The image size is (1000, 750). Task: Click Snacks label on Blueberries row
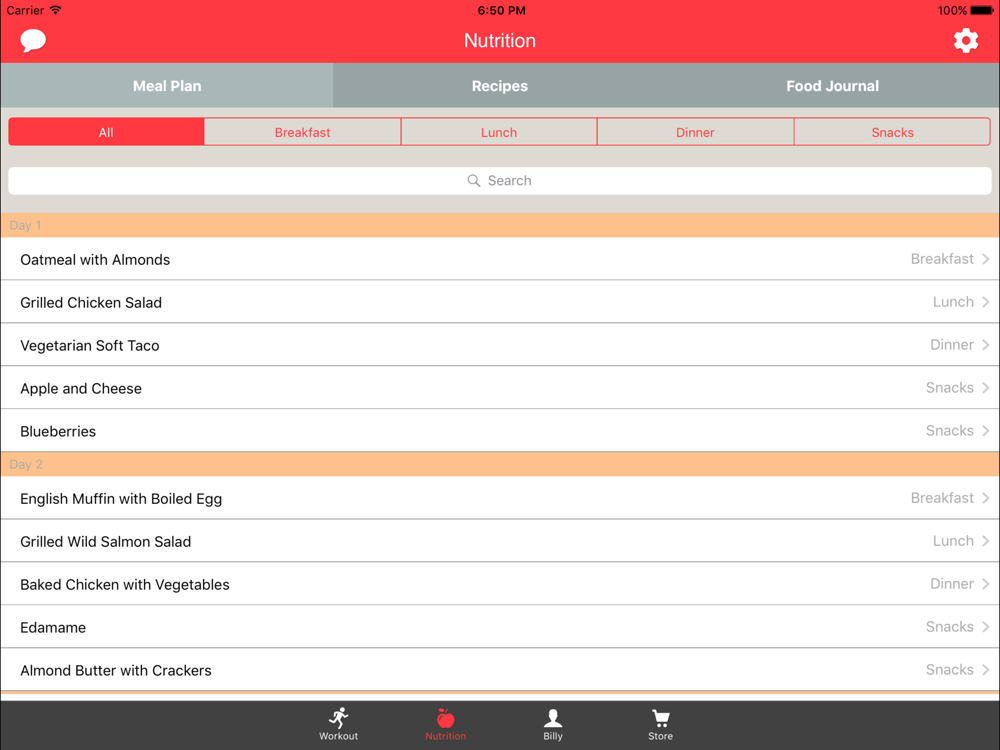coord(950,430)
